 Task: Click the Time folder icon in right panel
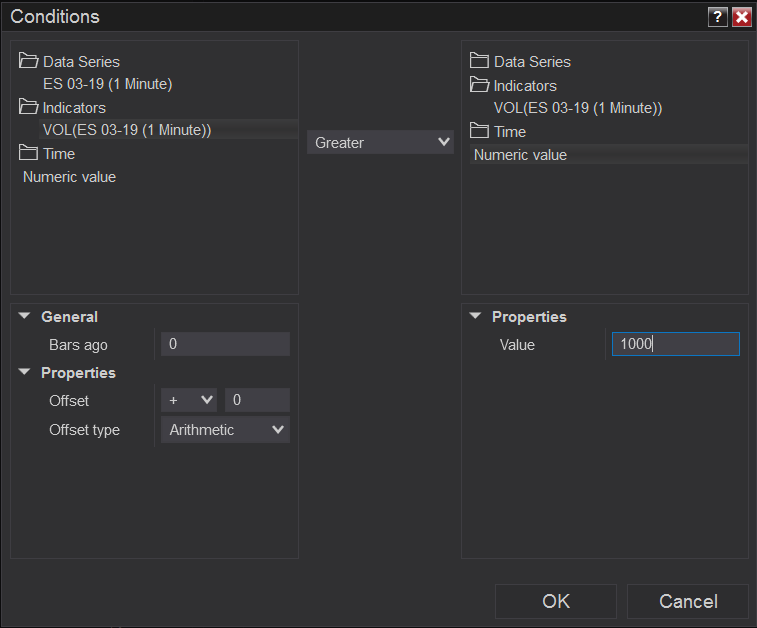tap(480, 131)
